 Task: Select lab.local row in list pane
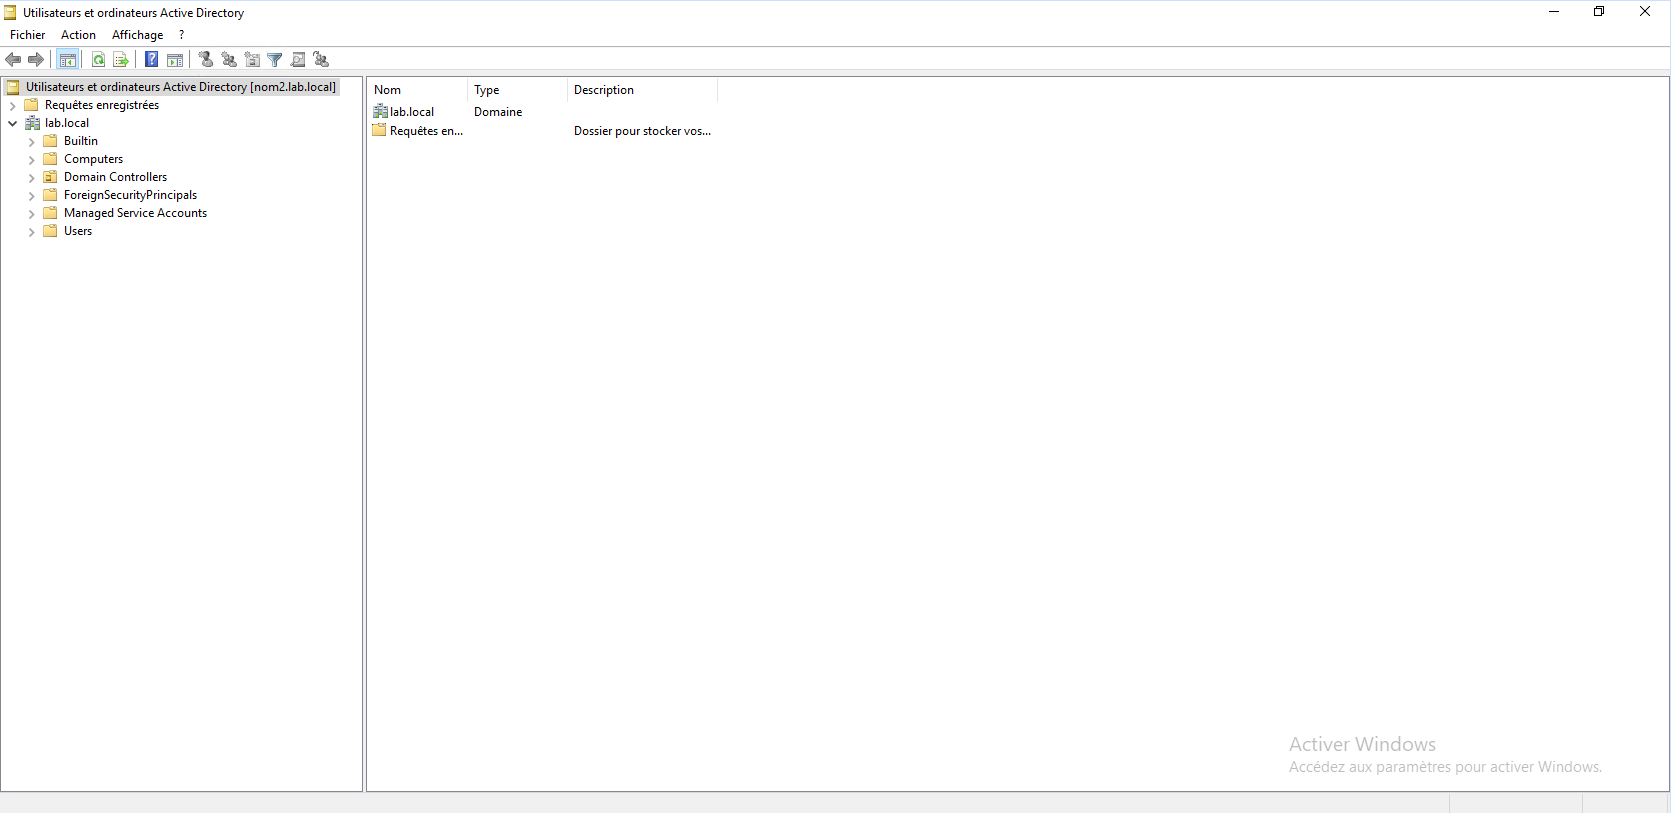412,112
